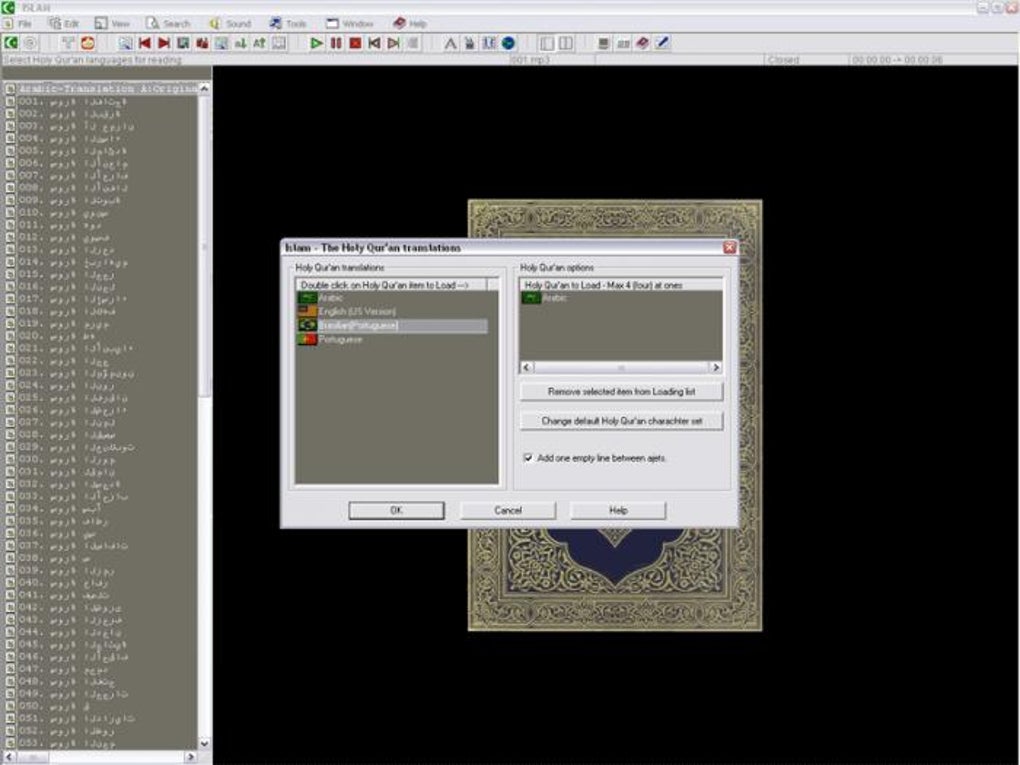The image size is (1020, 765).
Task: Click the 'Arabic-Translation' sidebar header row
Action: click(x=101, y=88)
